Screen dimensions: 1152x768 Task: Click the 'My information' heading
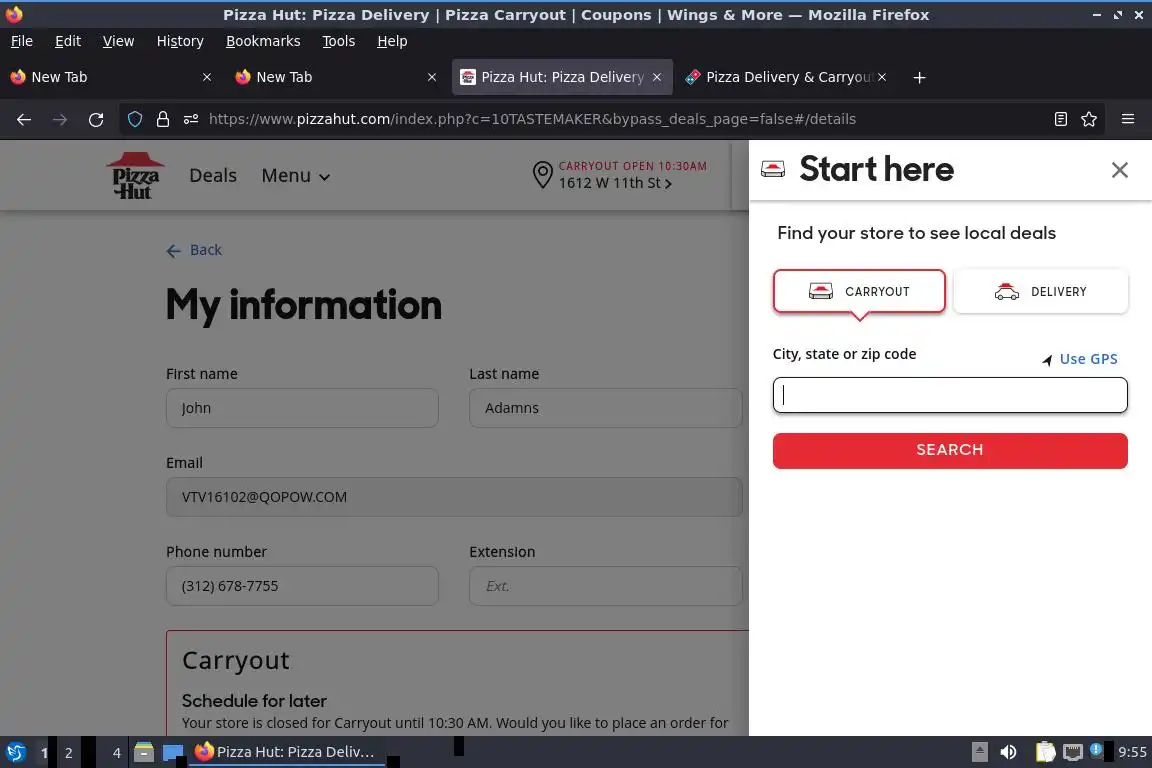(303, 305)
